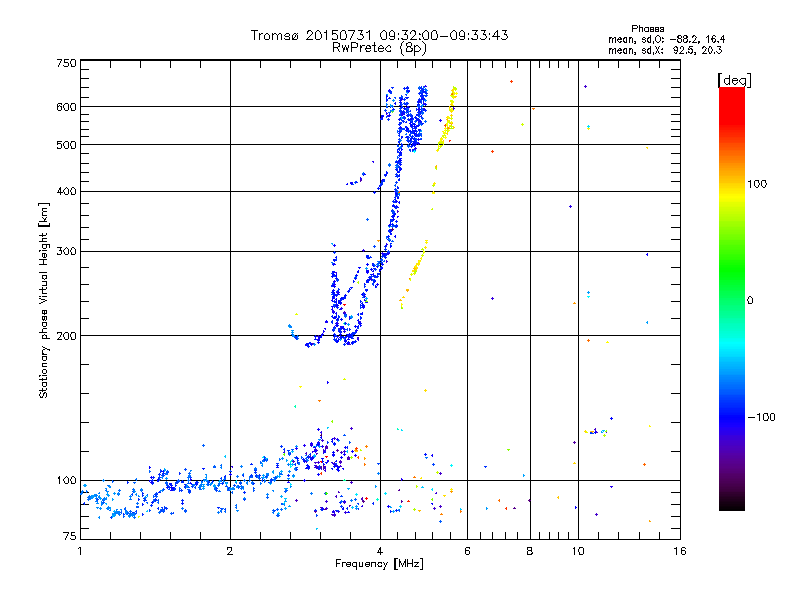800x600 pixels.
Task: Click the plot title 'Tromsø 20150731 09:32:00-09:33:43'
Action: (x=379, y=35)
